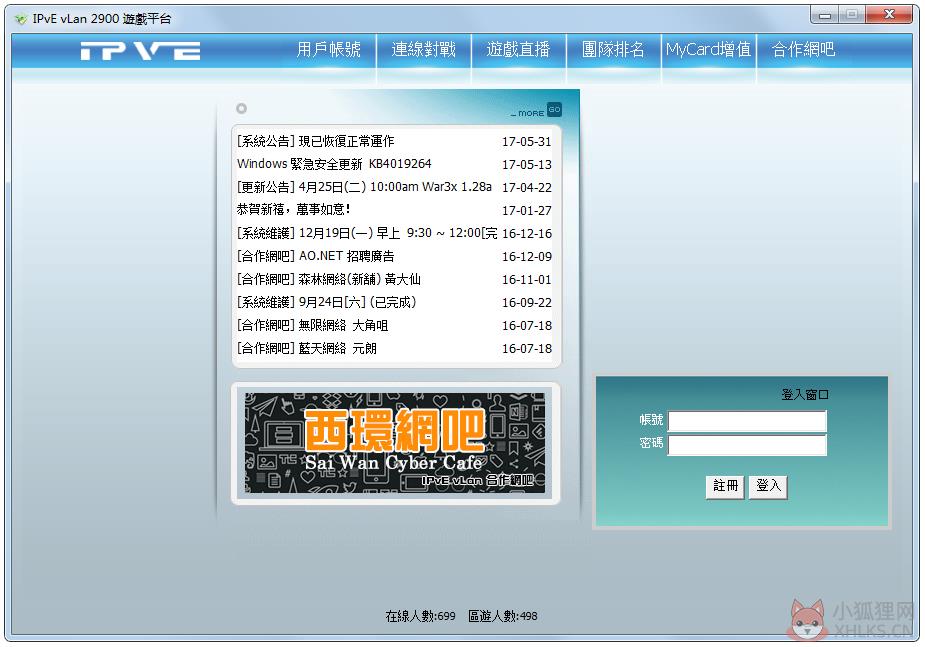This screenshot has height=647, width=925.
Task: Click the app icon in the title bar
Action: pyautogui.click(x=21, y=19)
